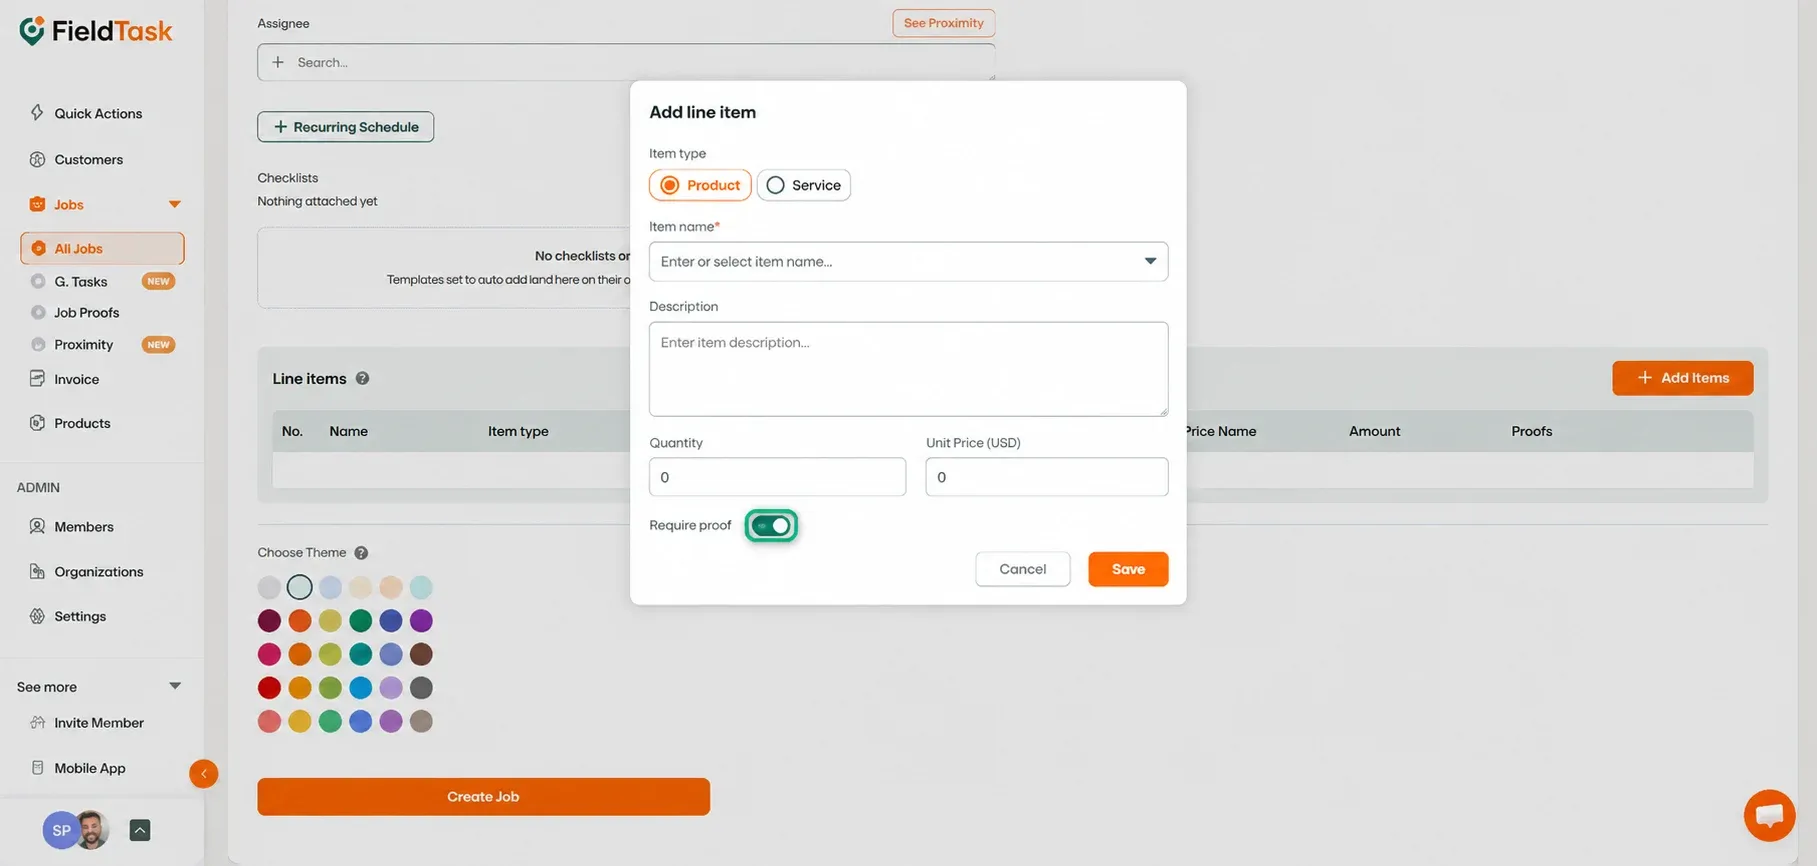Open All Jobs in sidebar

point(102,248)
